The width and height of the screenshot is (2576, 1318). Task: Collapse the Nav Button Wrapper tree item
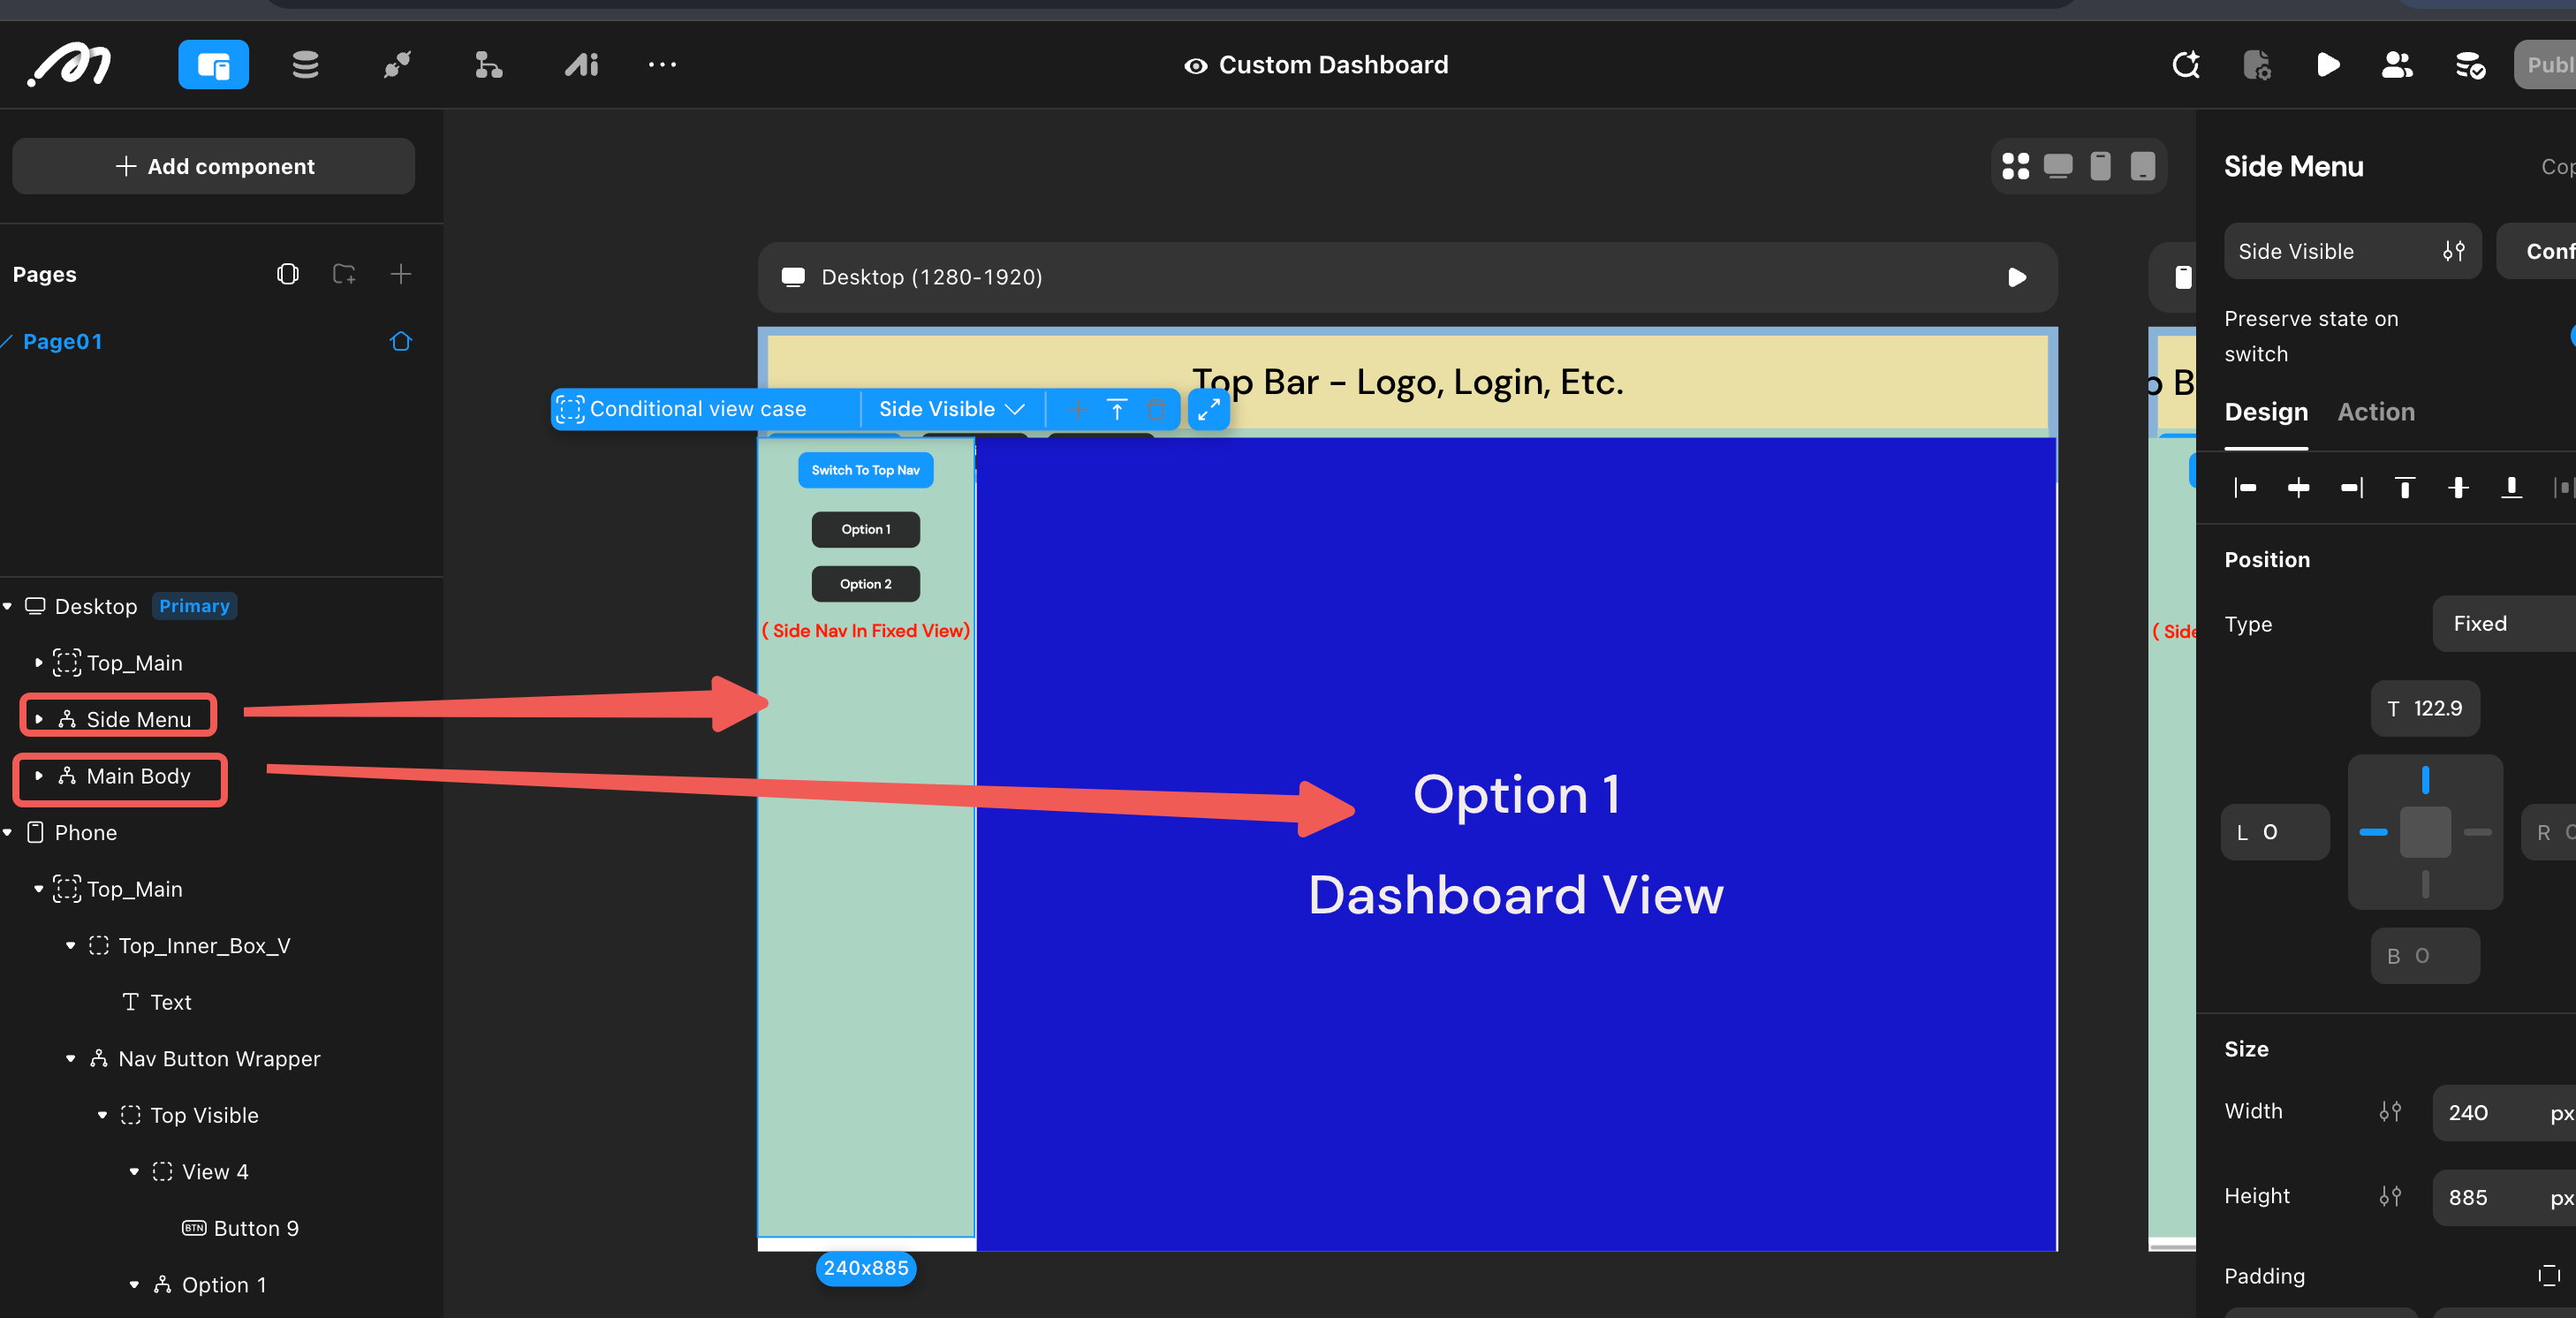(71, 1058)
